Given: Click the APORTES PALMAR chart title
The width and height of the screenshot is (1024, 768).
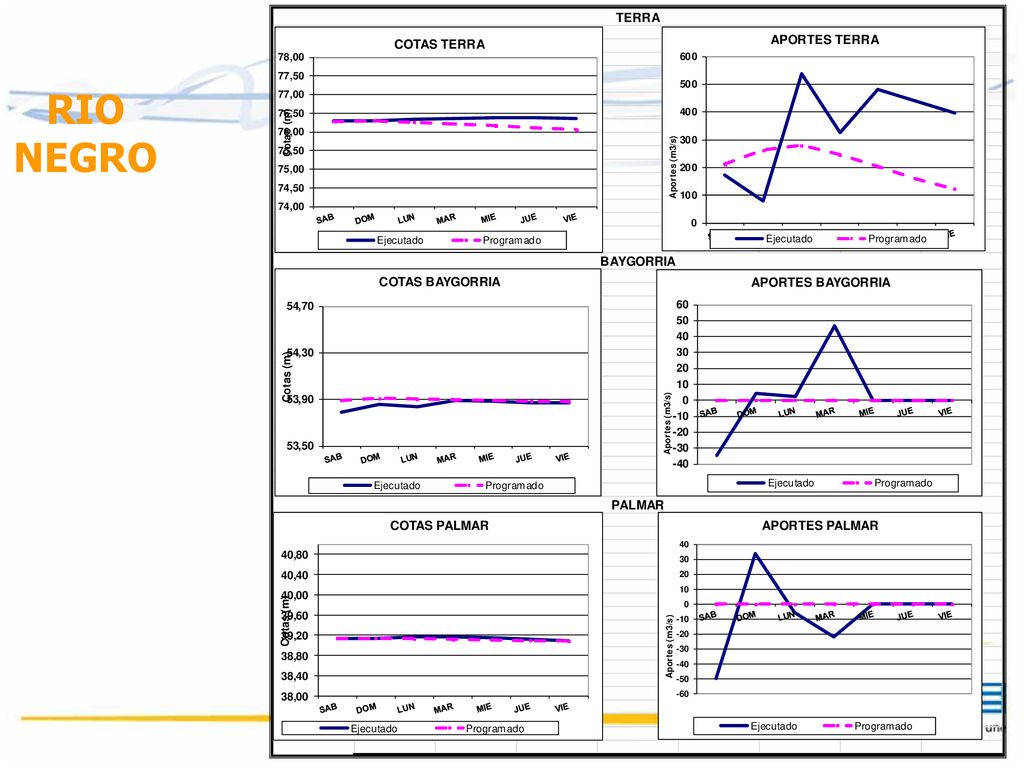Looking at the screenshot, I should point(820,526).
